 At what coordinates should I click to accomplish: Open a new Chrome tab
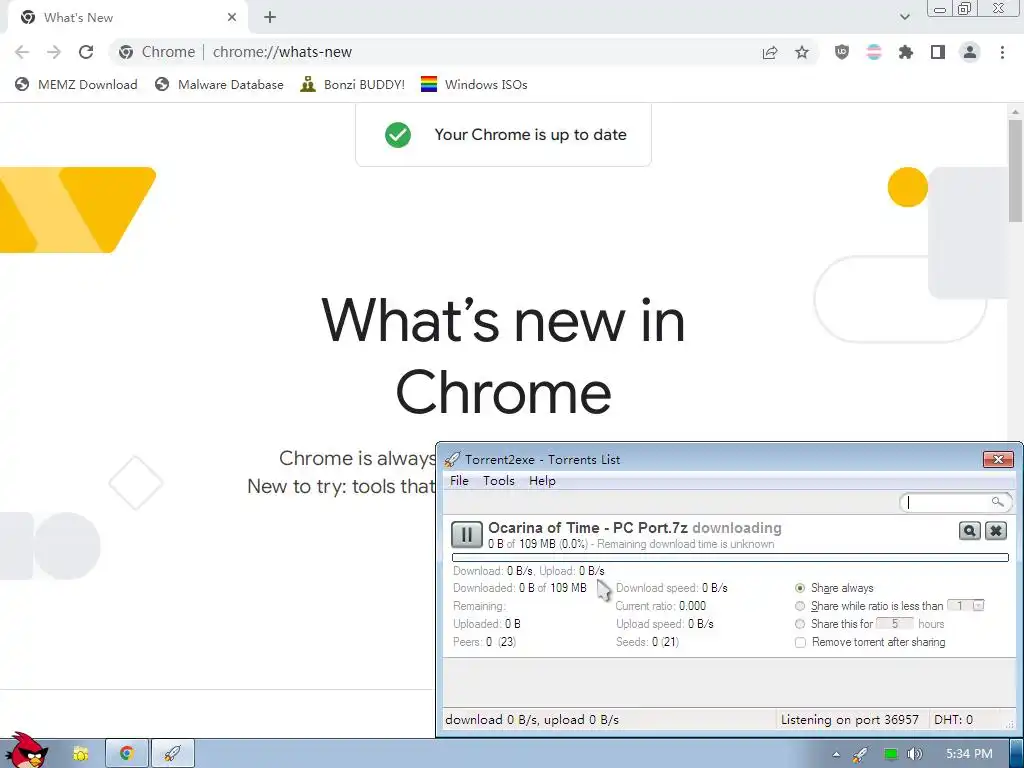(x=270, y=18)
